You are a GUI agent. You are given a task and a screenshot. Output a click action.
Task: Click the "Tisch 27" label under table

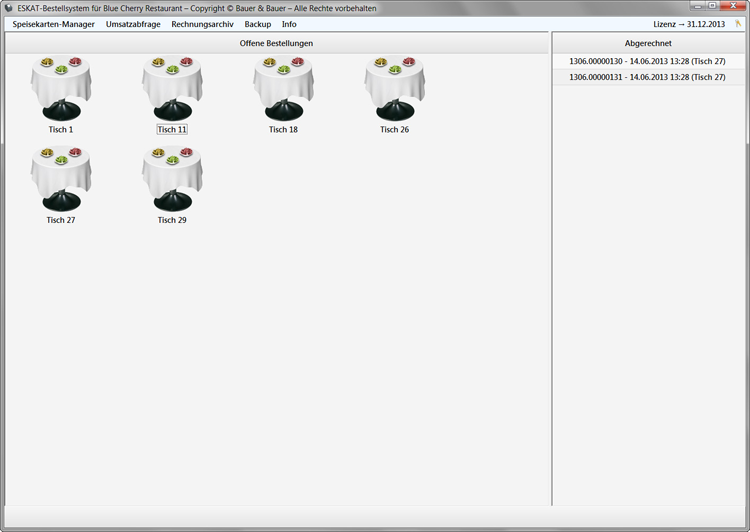point(61,220)
